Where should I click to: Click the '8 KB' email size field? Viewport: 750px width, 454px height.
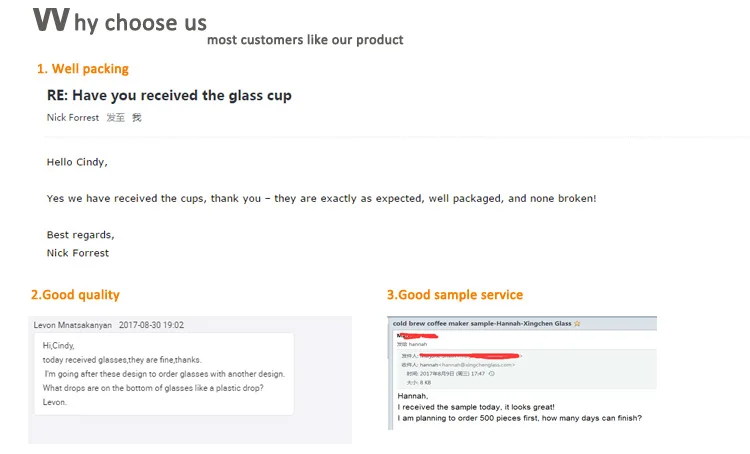(x=423, y=382)
